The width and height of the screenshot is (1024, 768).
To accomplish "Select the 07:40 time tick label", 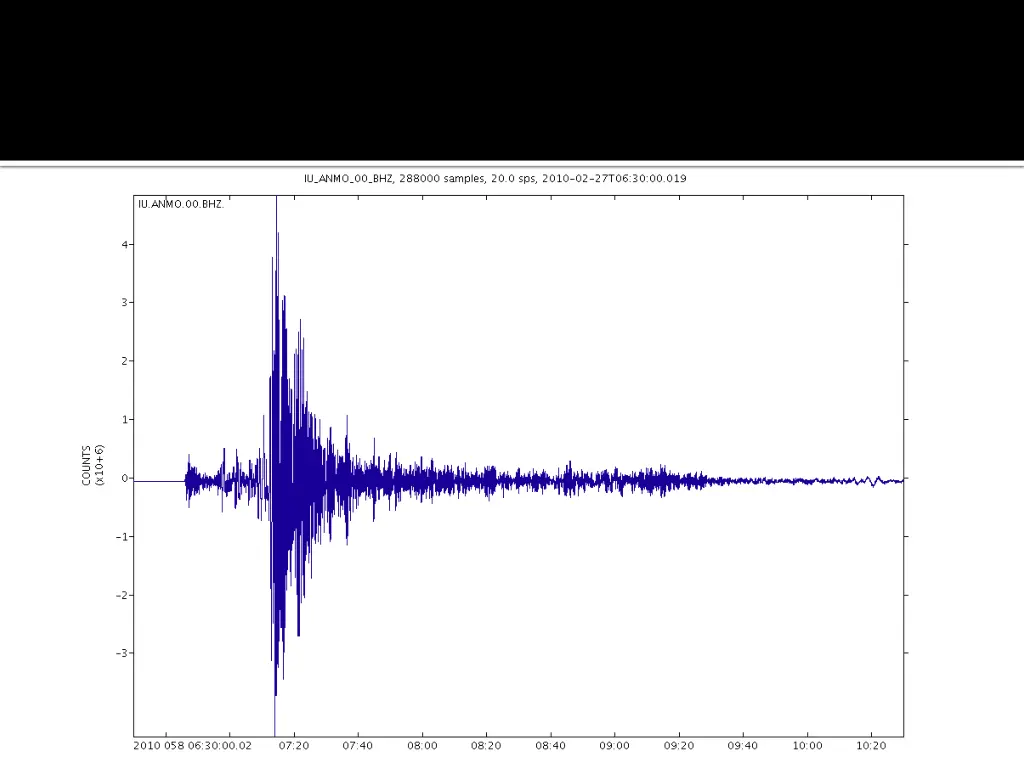I will tap(358, 746).
